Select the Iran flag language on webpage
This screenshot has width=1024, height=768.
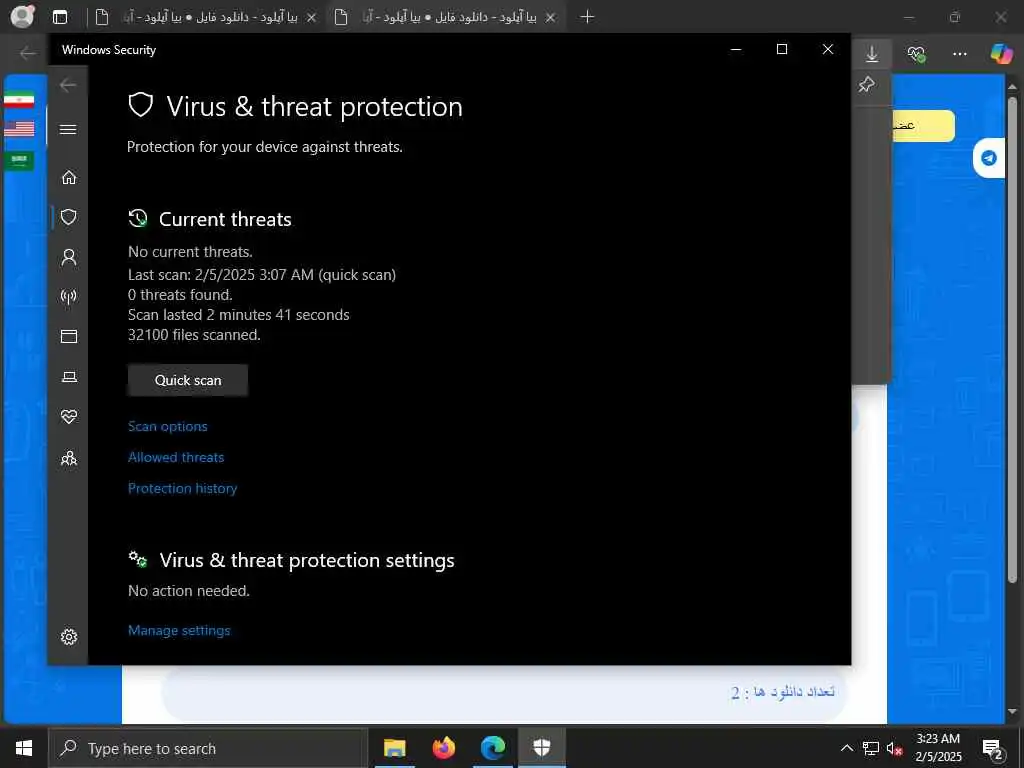click(19, 101)
